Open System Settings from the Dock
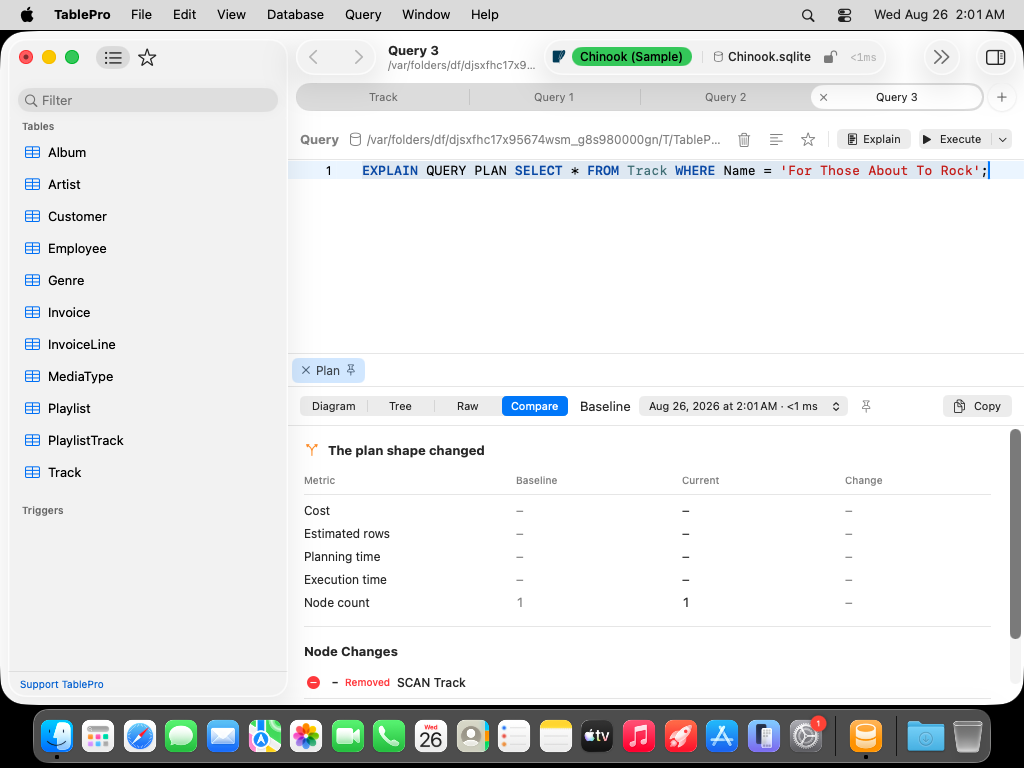Viewport: 1024px width, 768px height. pos(806,737)
